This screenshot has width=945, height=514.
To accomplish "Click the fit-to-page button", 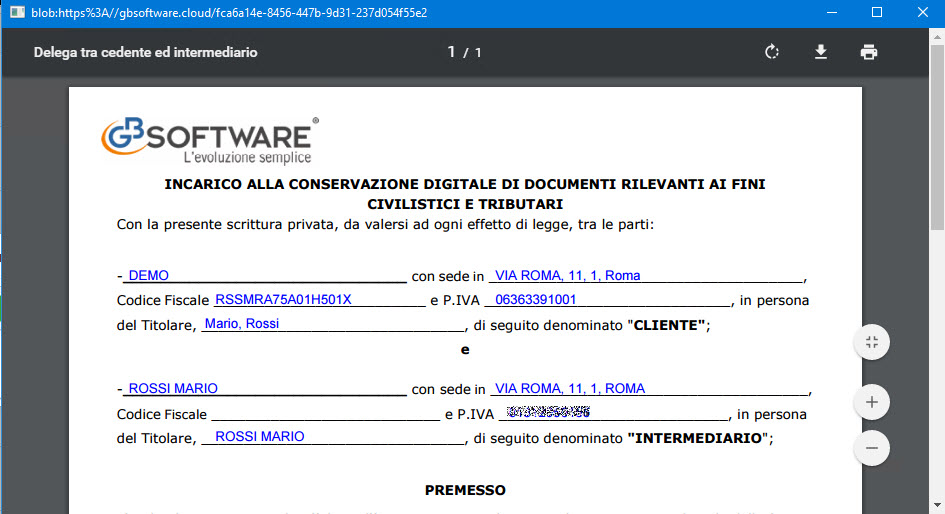I will (x=871, y=342).
